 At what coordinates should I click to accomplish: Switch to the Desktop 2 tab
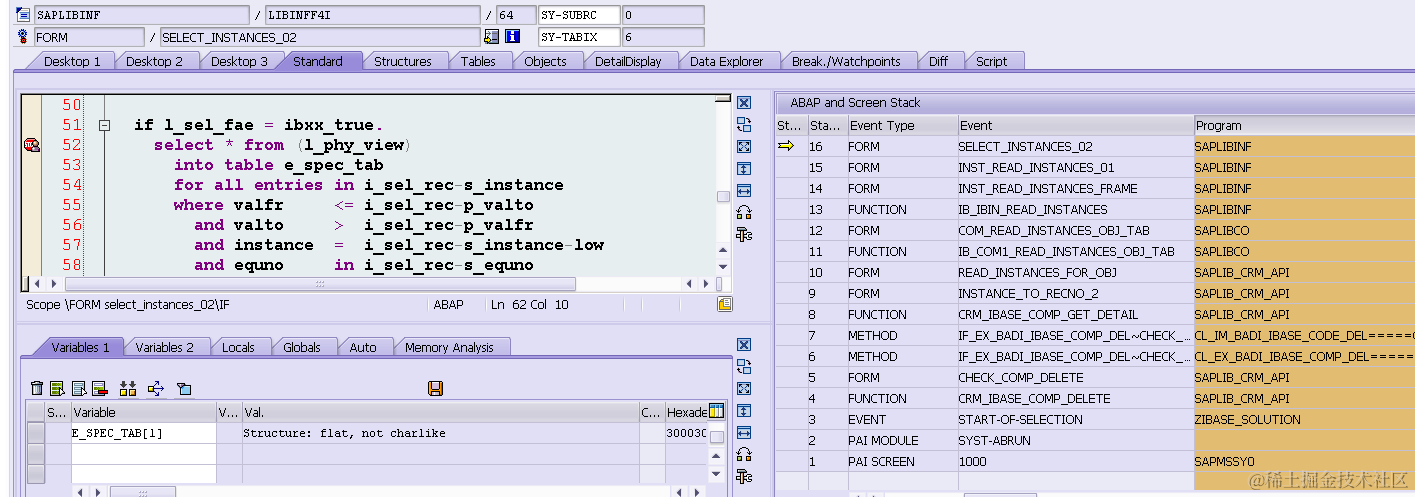point(154,61)
